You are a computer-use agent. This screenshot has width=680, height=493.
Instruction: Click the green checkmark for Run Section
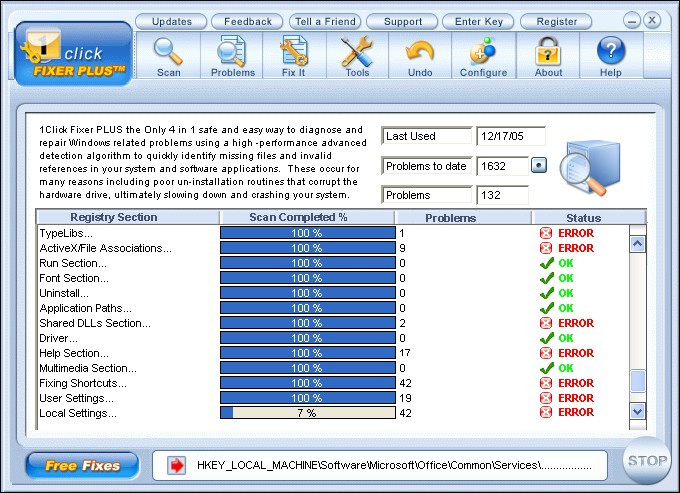pos(546,263)
